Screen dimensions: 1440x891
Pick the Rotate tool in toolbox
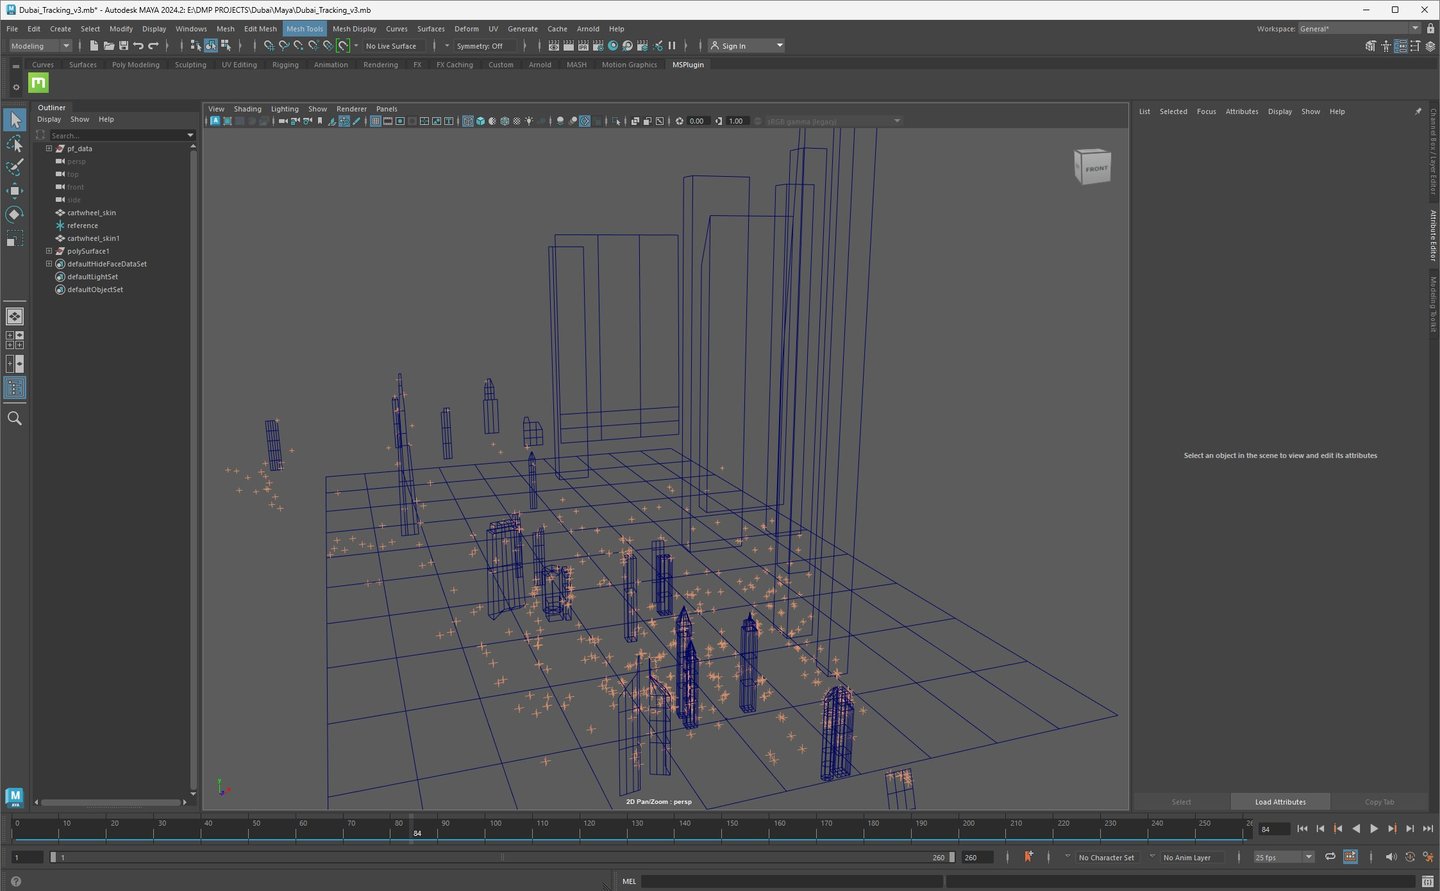point(14,214)
